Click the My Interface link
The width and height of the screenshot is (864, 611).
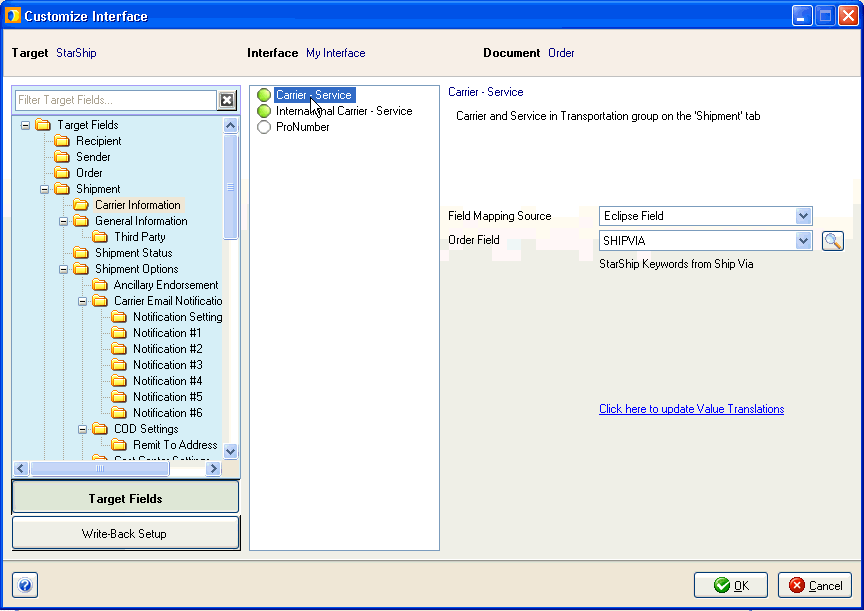point(336,53)
